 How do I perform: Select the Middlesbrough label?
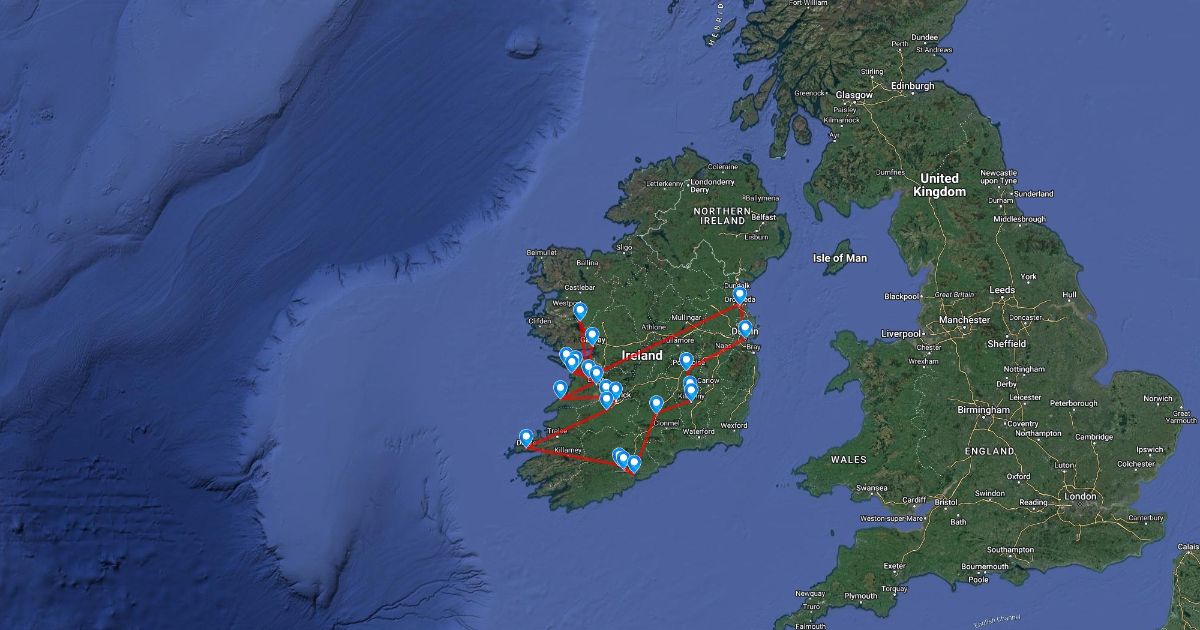(1020, 218)
